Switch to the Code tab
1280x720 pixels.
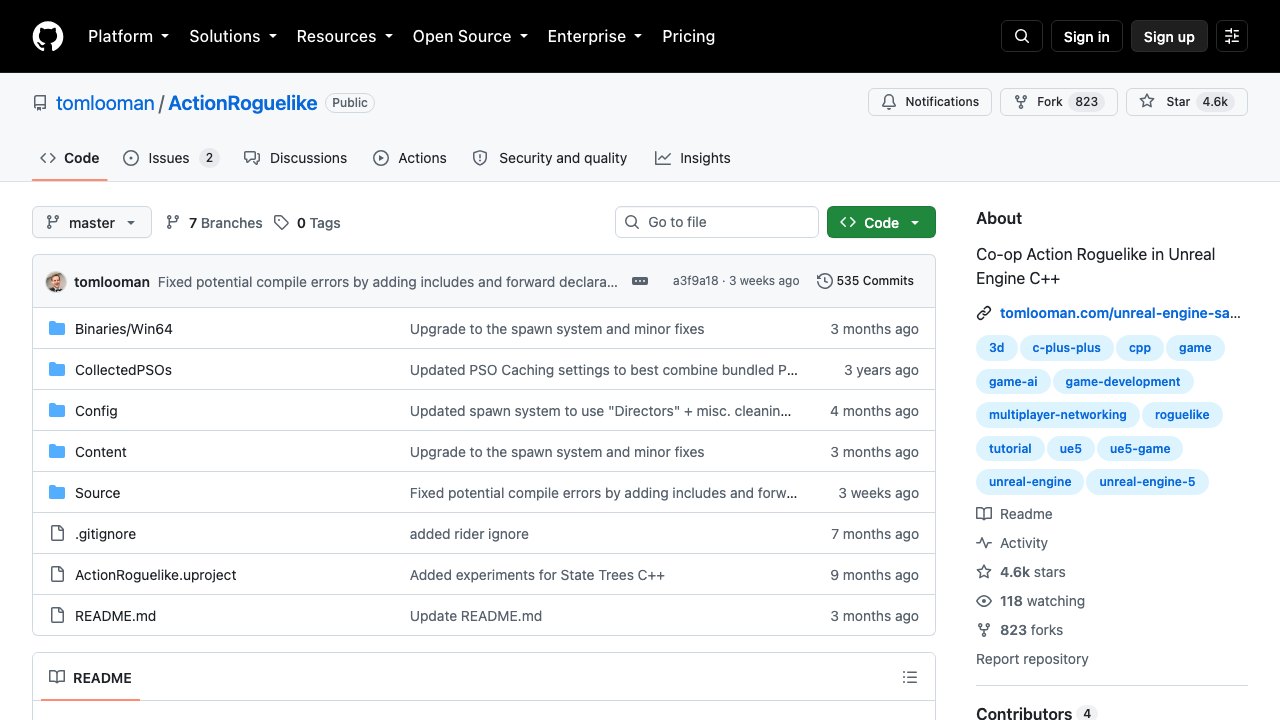pyautogui.click(x=70, y=158)
